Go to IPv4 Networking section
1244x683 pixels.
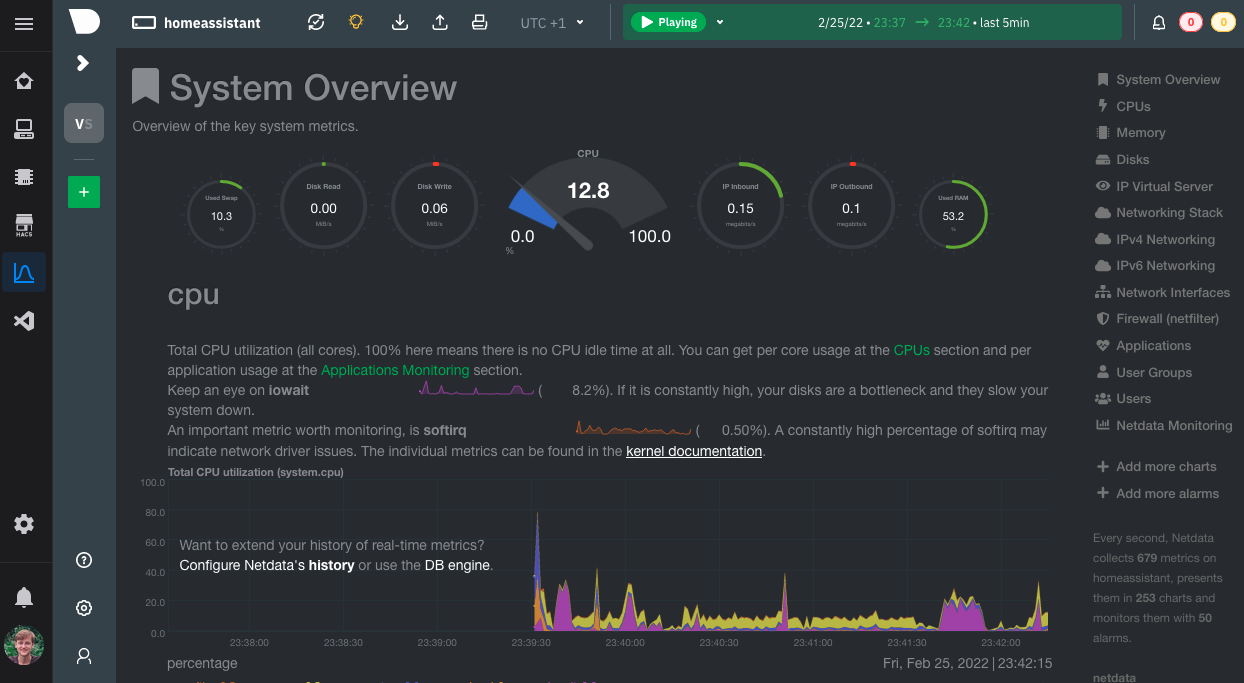coord(1155,239)
